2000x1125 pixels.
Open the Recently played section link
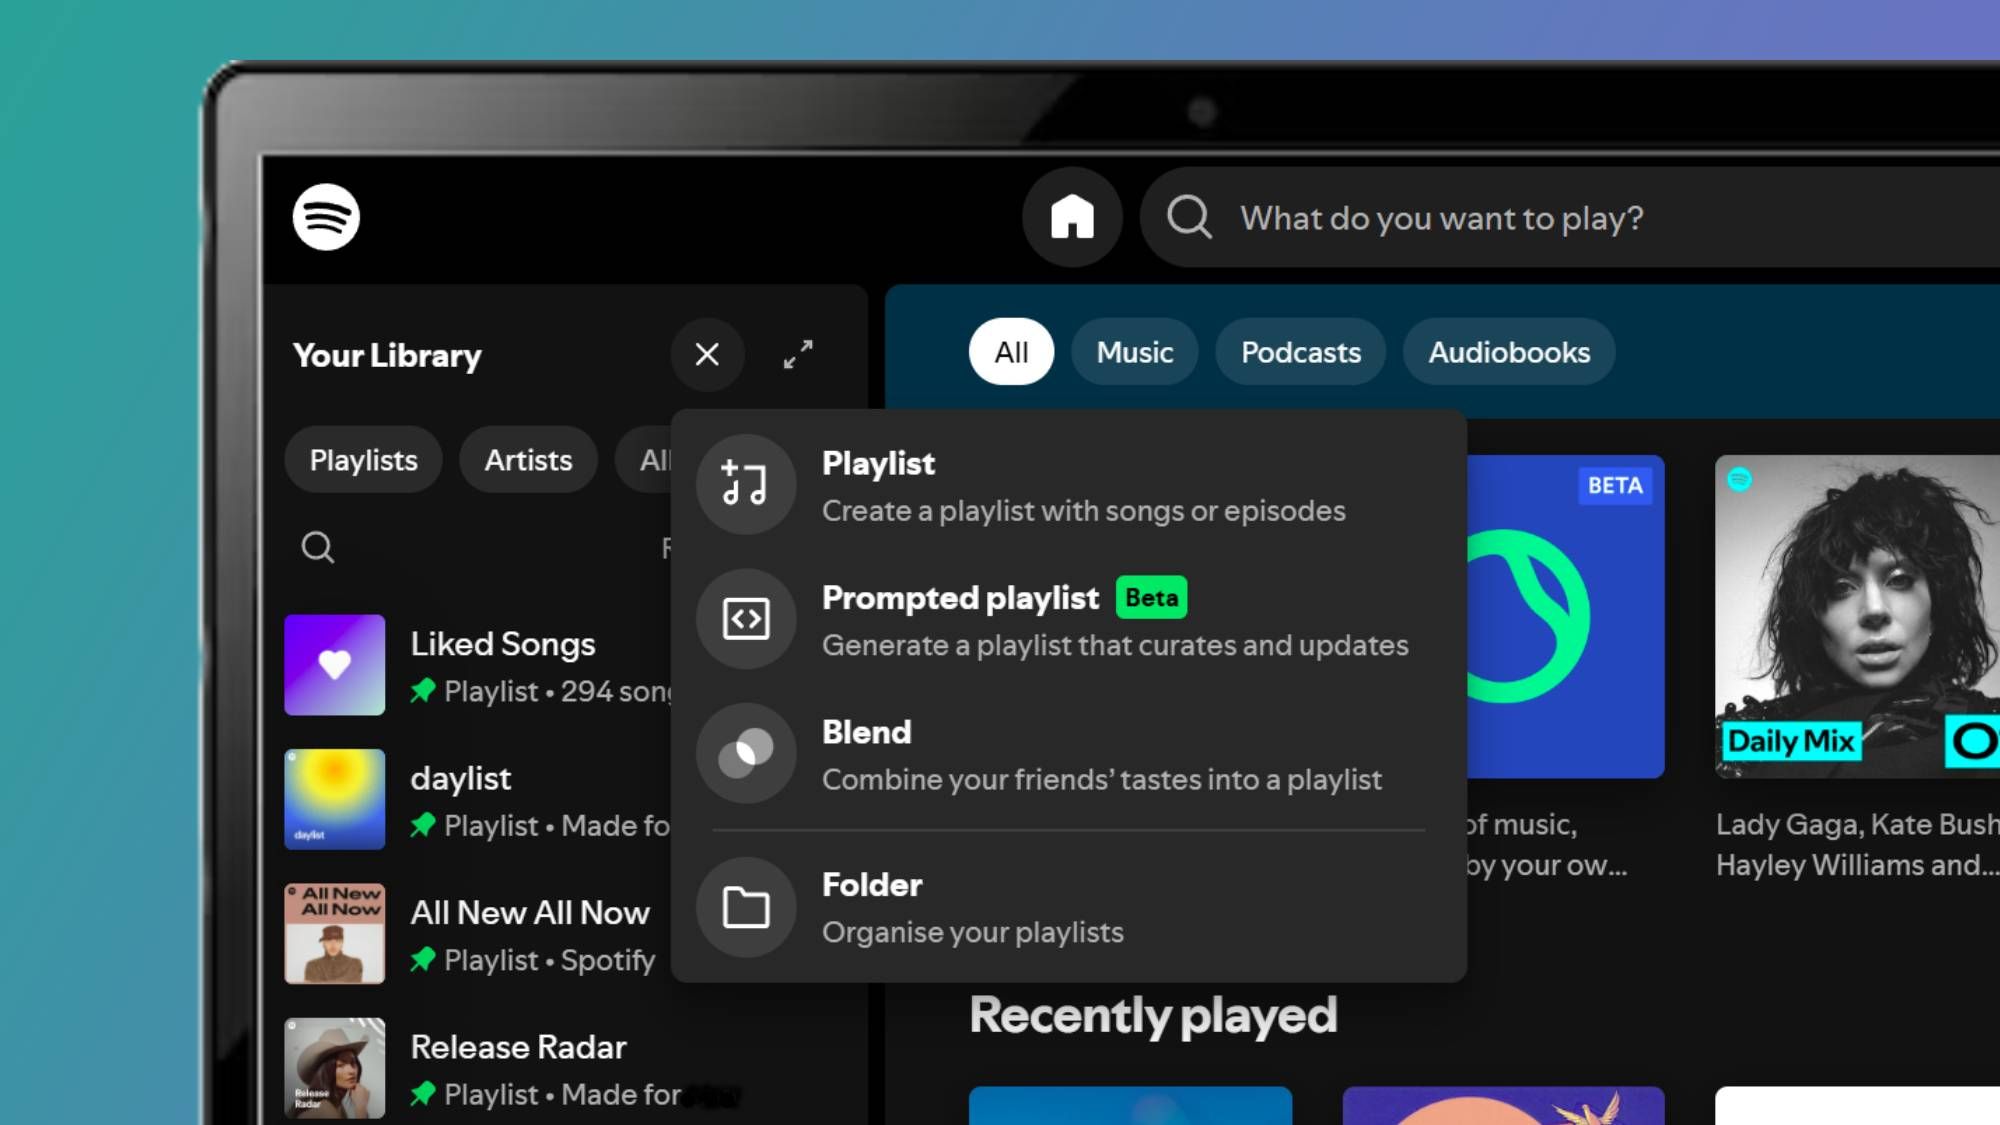click(1152, 1015)
